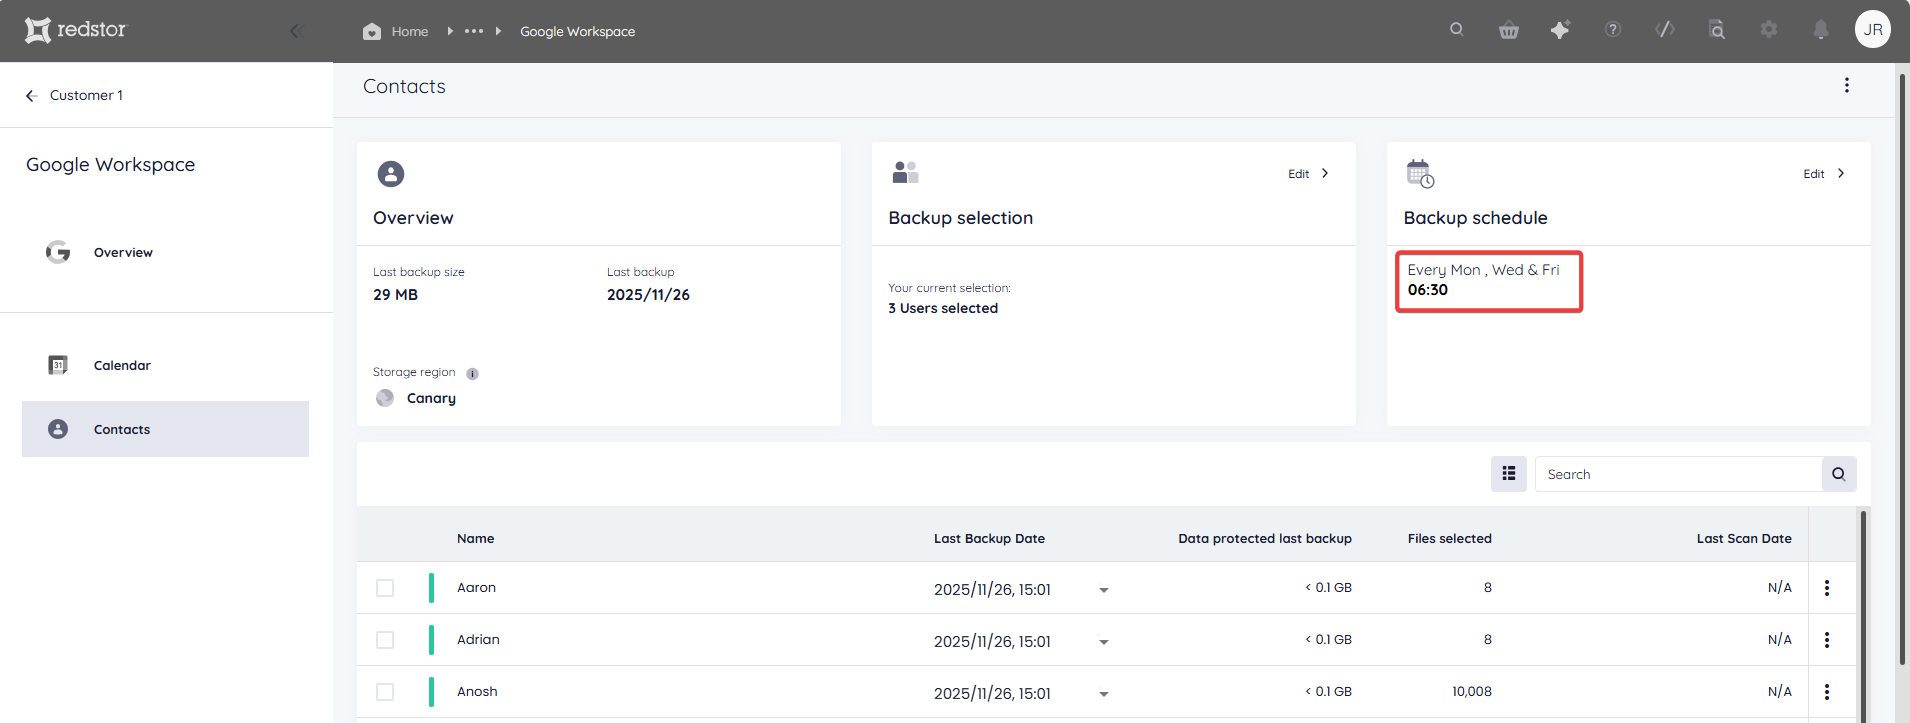Image resolution: width=1910 pixels, height=723 pixels.
Task: Click the Every Mon, Wed & Fri schedule
Action: click(1483, 270)
